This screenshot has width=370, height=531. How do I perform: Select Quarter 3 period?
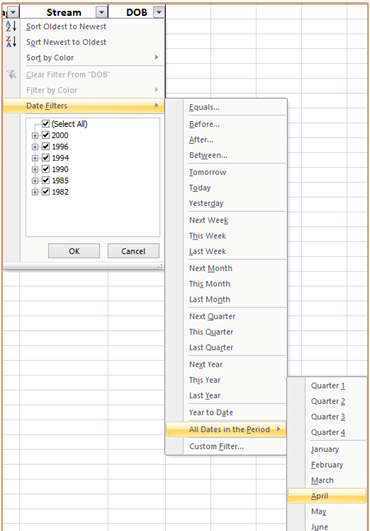tap(327, 417)
